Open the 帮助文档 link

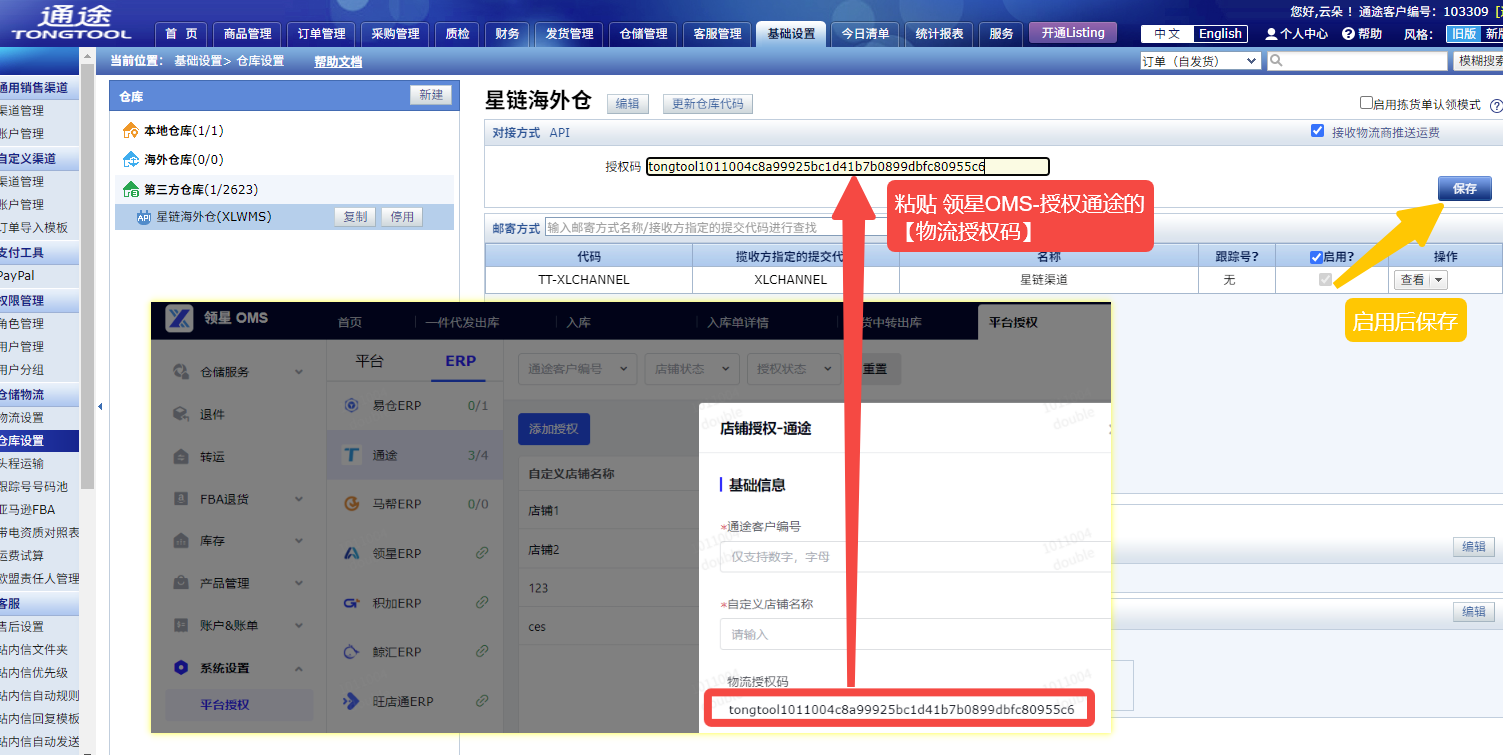pos(338,62)
